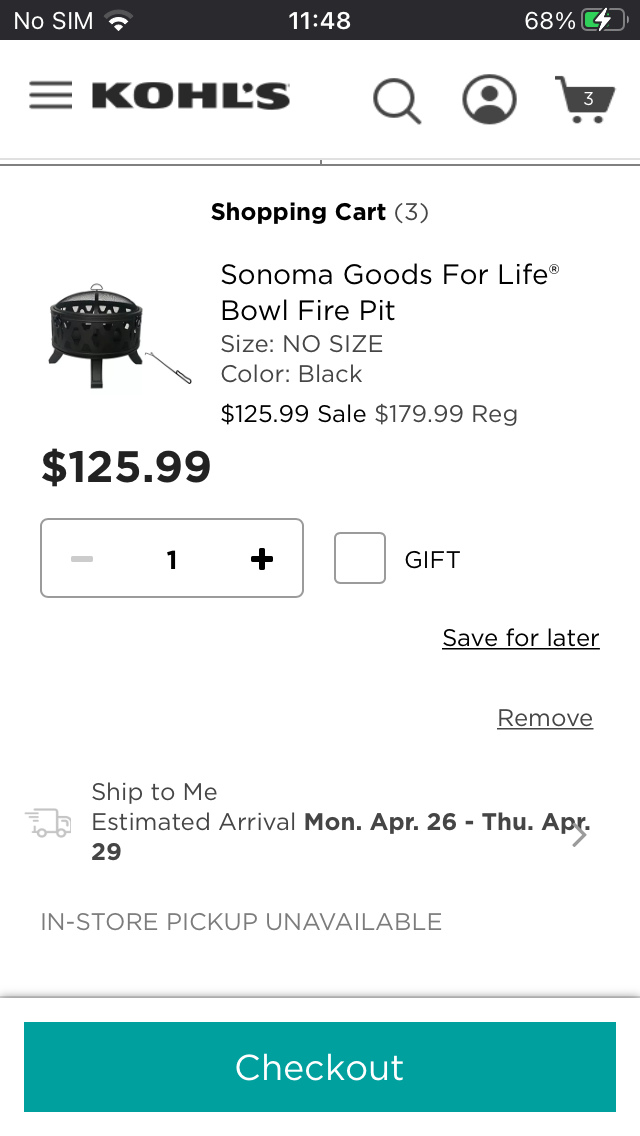The width and height of the screenshot is (640, 1136).
Task: Expand shipping options chevron arrow
Action: tap(580, 834)
